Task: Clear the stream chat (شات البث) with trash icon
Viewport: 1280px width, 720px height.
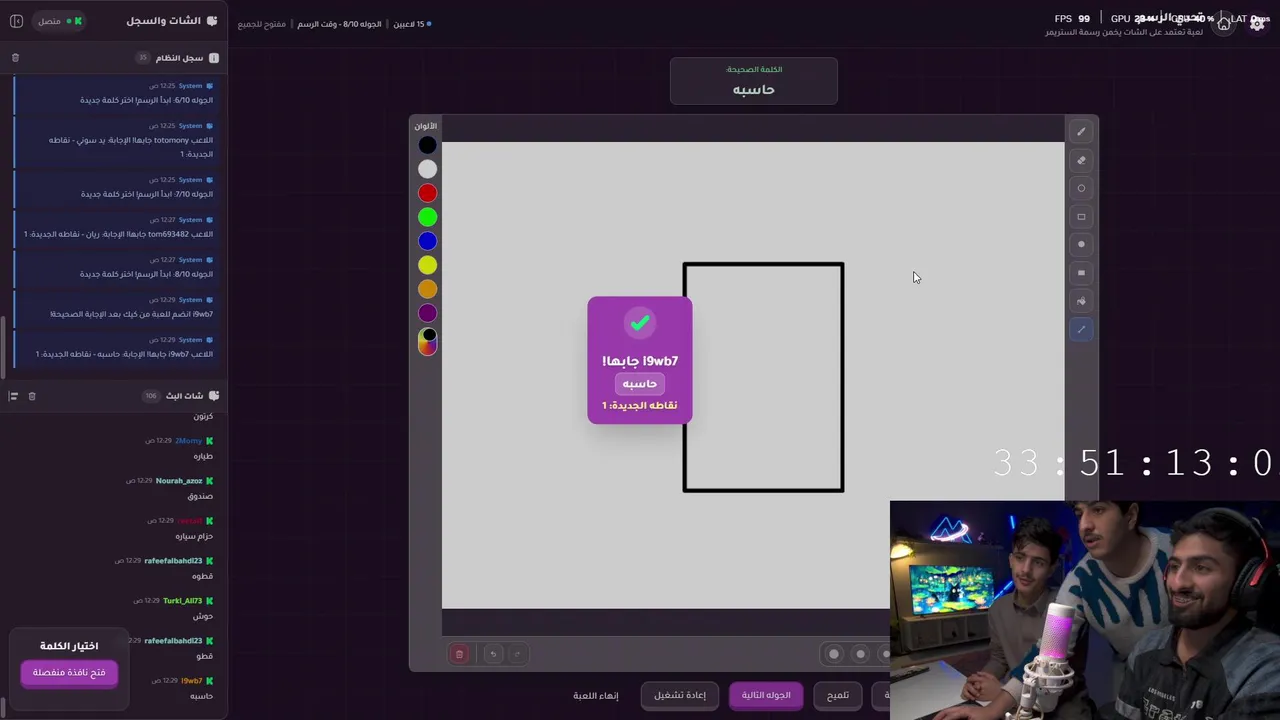Action: [32, 396]
